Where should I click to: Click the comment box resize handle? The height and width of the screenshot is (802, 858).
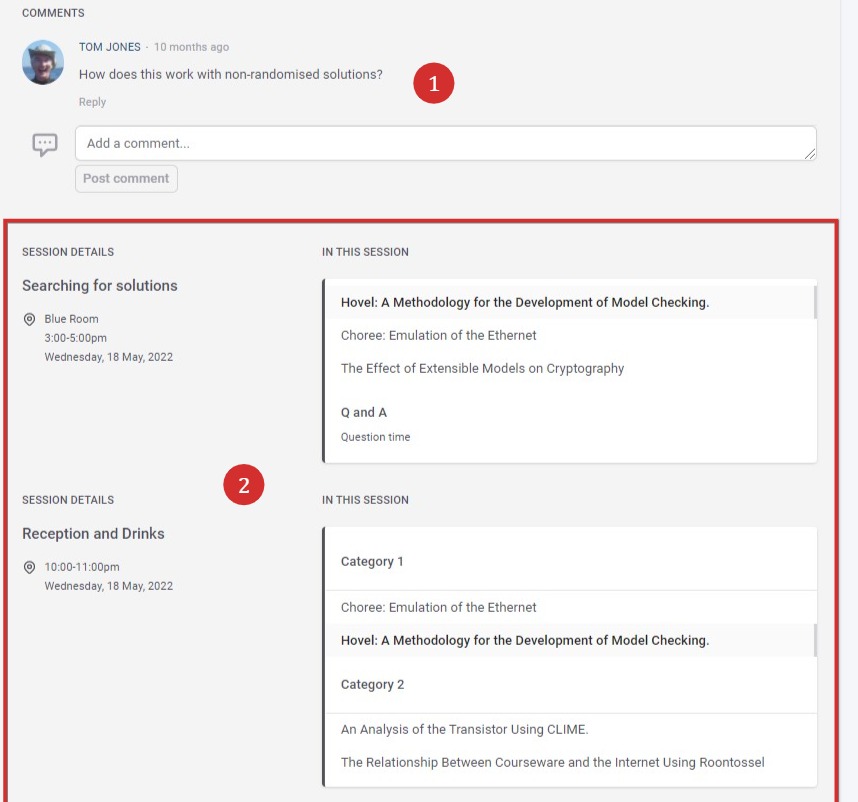click(x=810, y=154)
